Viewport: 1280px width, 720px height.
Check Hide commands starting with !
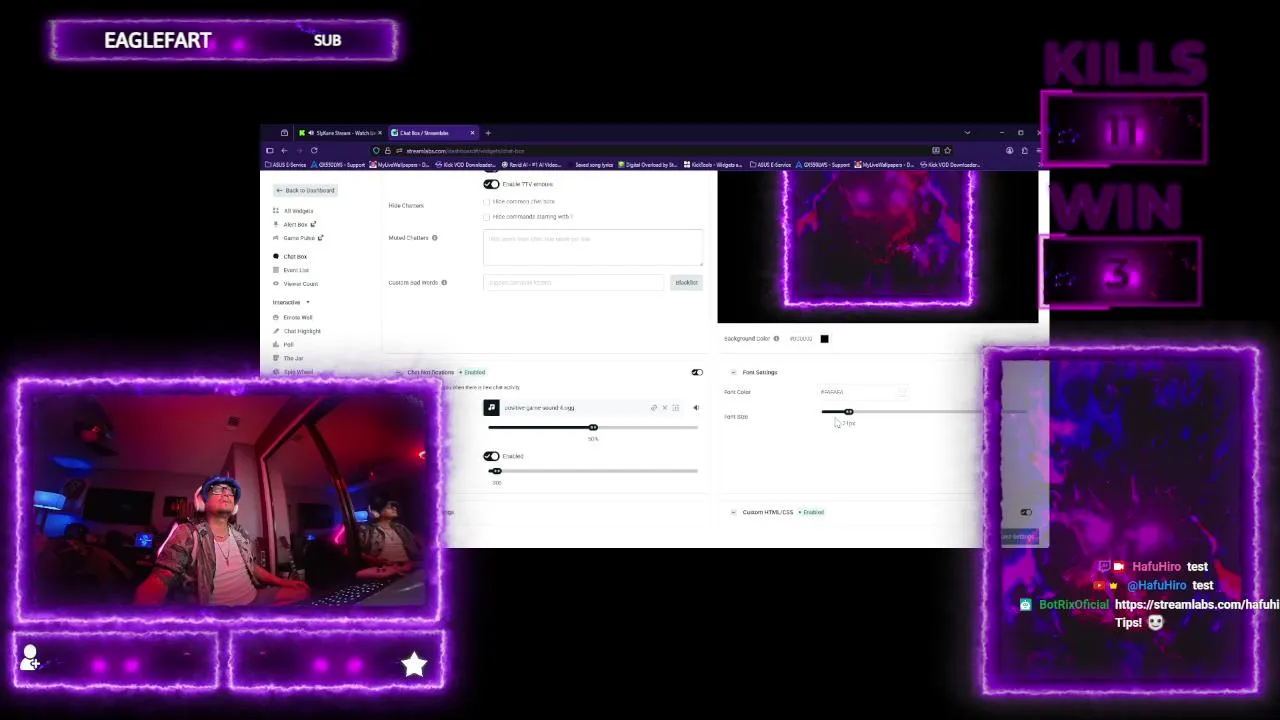pyautogui.click(x=487, y=217)
